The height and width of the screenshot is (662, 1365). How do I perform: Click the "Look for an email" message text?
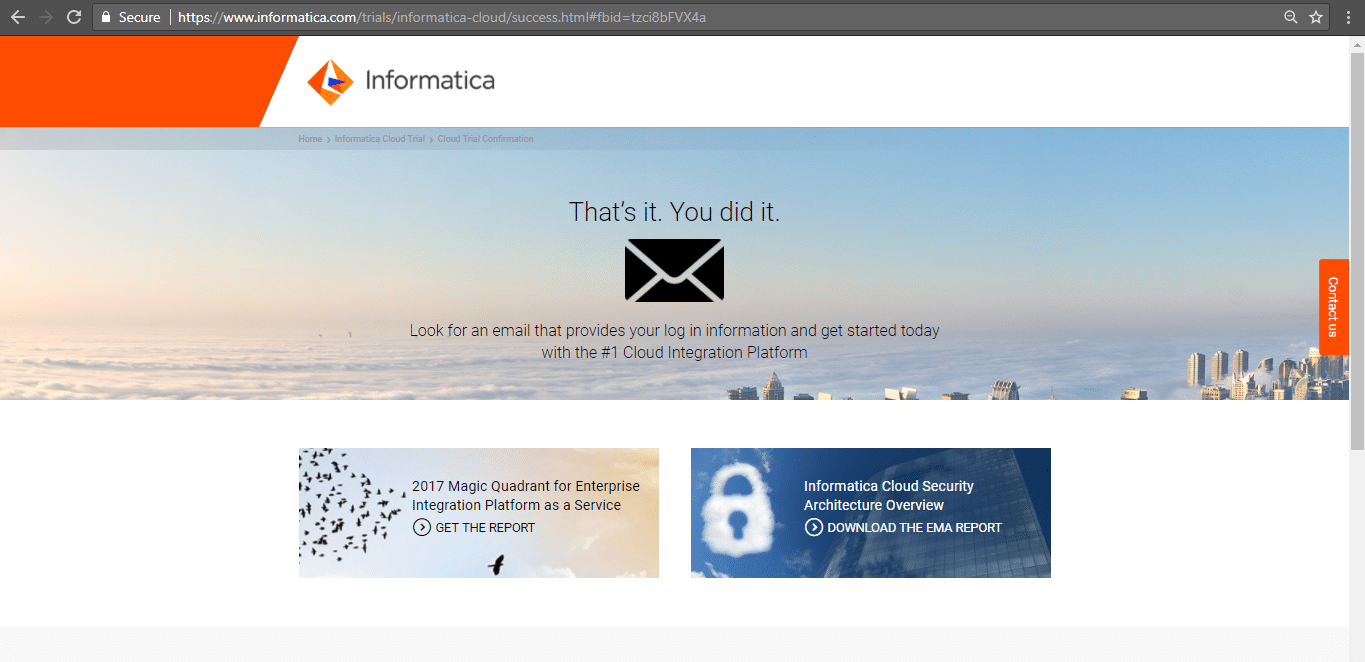pos(674,341)
